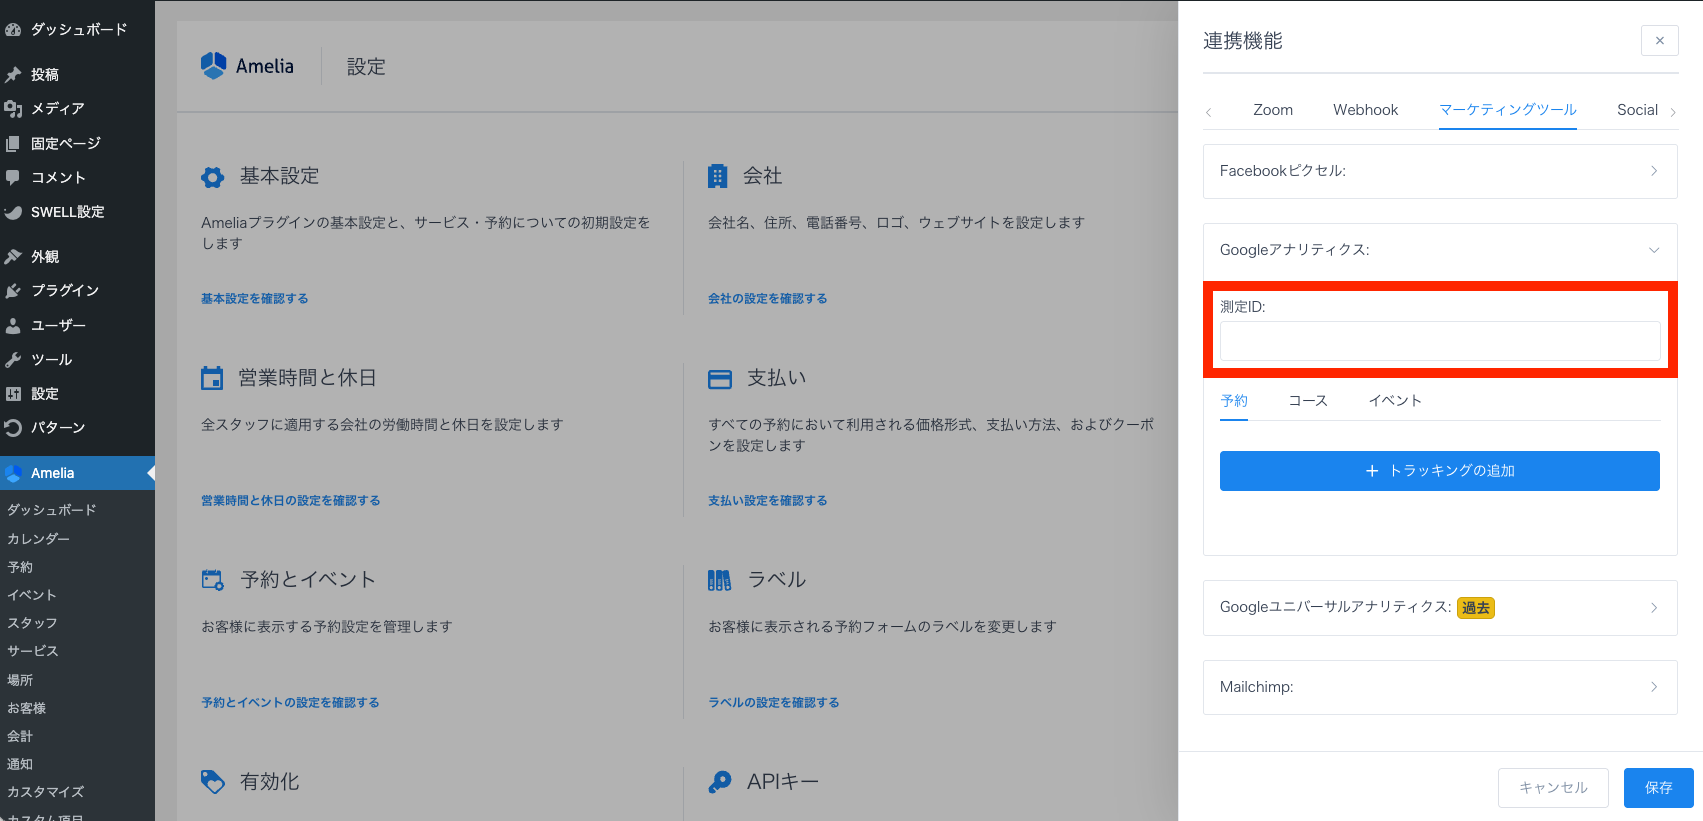Select the イベント tracking tab
Image resolution: width=1703 pixels, height=821 pixels.
1394,401
